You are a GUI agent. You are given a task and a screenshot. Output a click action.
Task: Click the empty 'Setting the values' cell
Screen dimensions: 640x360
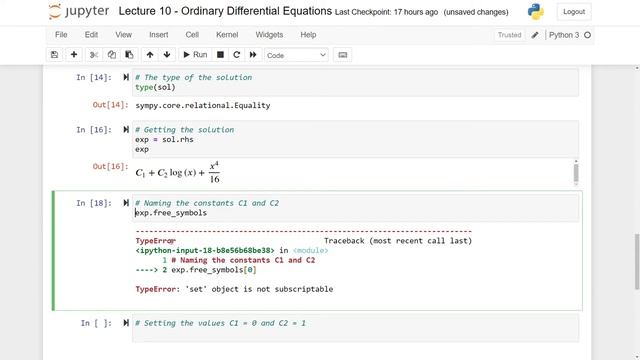pyautogui.click(x=355, y=328)
